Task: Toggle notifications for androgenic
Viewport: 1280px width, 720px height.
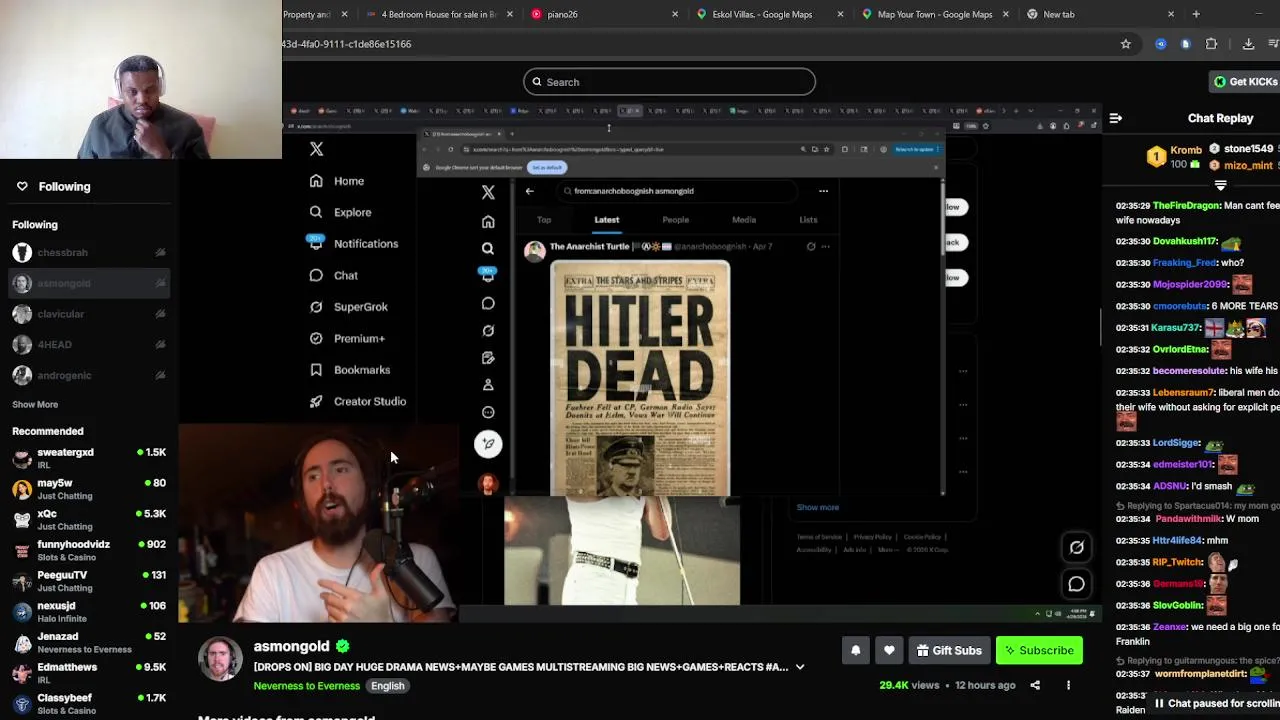Action: (x=160, y=376)
